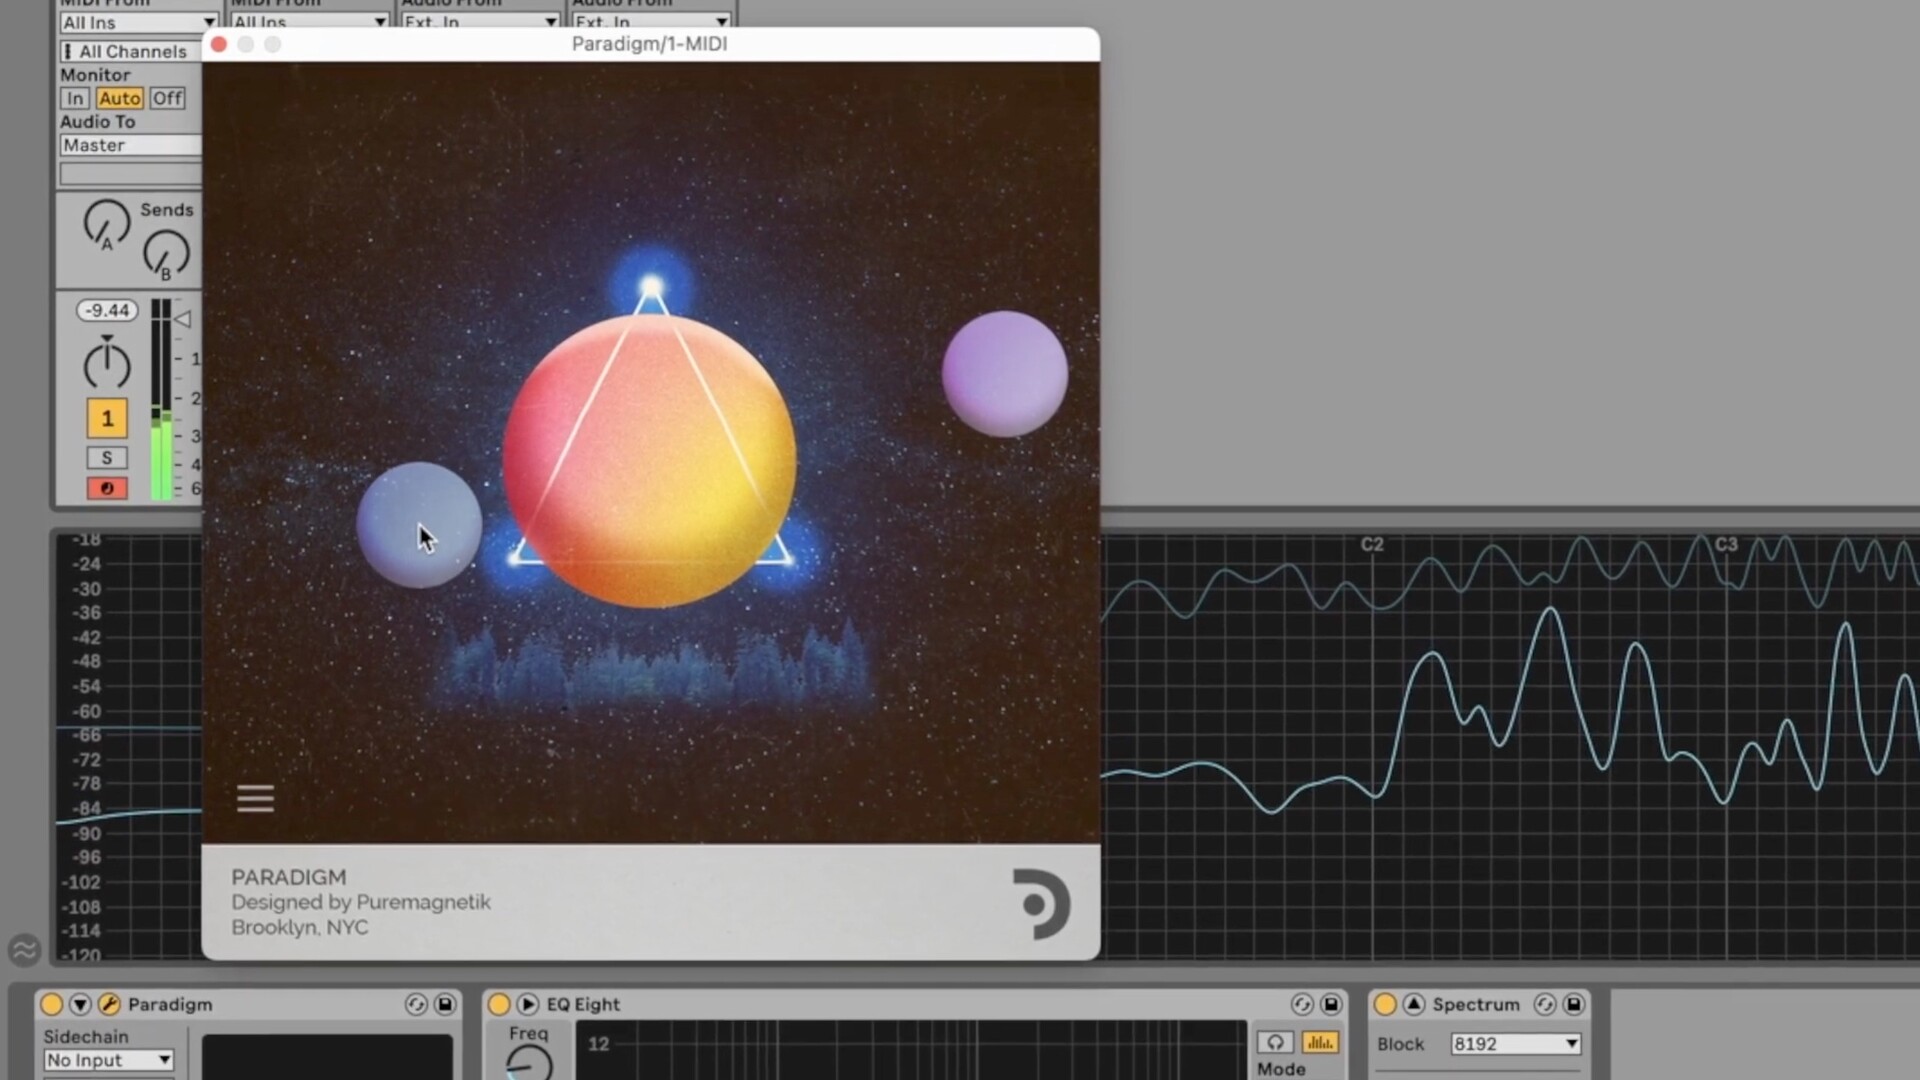Close the Paradigm/1-MIDI plugin window
Image resolution: width=1920 pixels, height=1080 pixels.
click(219, 44)
